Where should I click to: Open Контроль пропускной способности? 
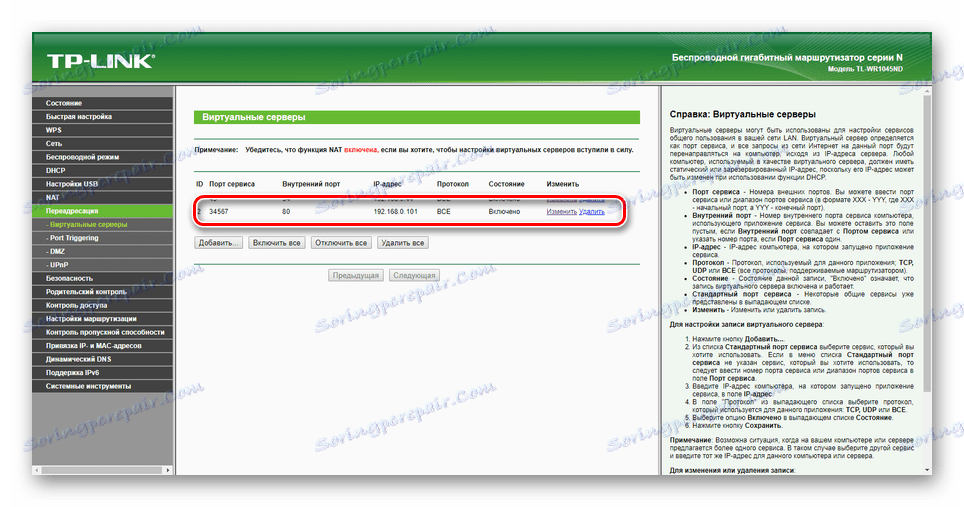(x=103, y=332)
